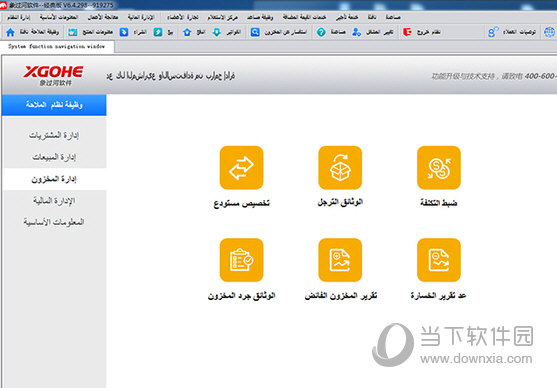The image size is (557, 388).
Task: Click the blue up-arrow house toolbar icon
Action: (x=187, y=32)
